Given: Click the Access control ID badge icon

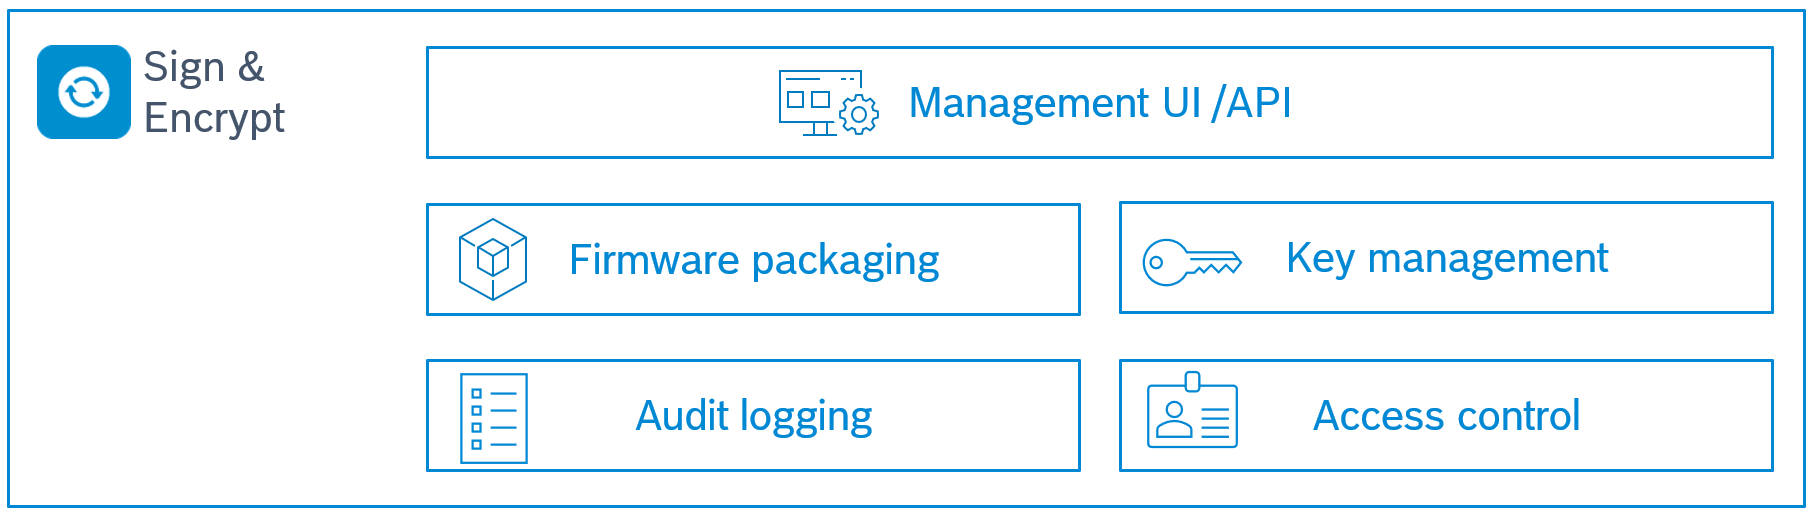Looking at the screenshot, I should click(1192, 412).
